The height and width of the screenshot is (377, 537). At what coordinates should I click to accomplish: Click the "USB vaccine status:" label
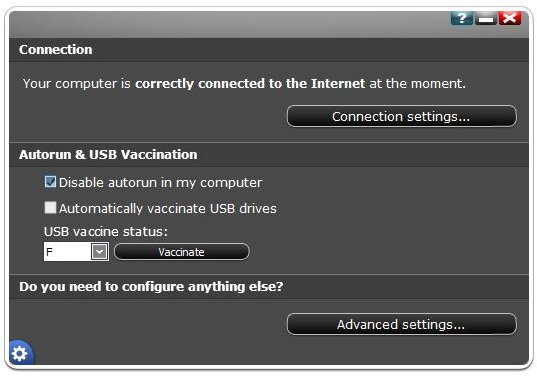[x=106, y=232]
